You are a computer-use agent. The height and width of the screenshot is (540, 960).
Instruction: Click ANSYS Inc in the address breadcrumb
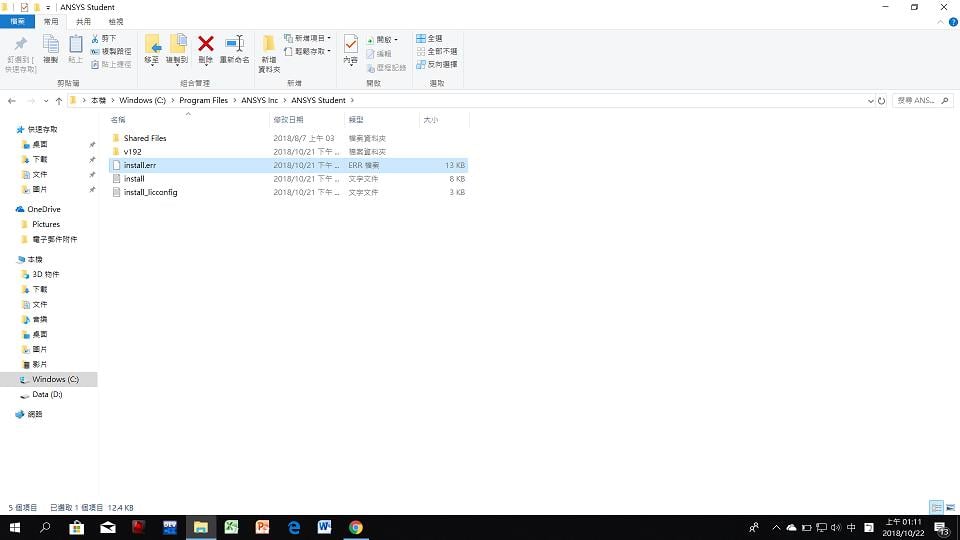tap(260, 100)
